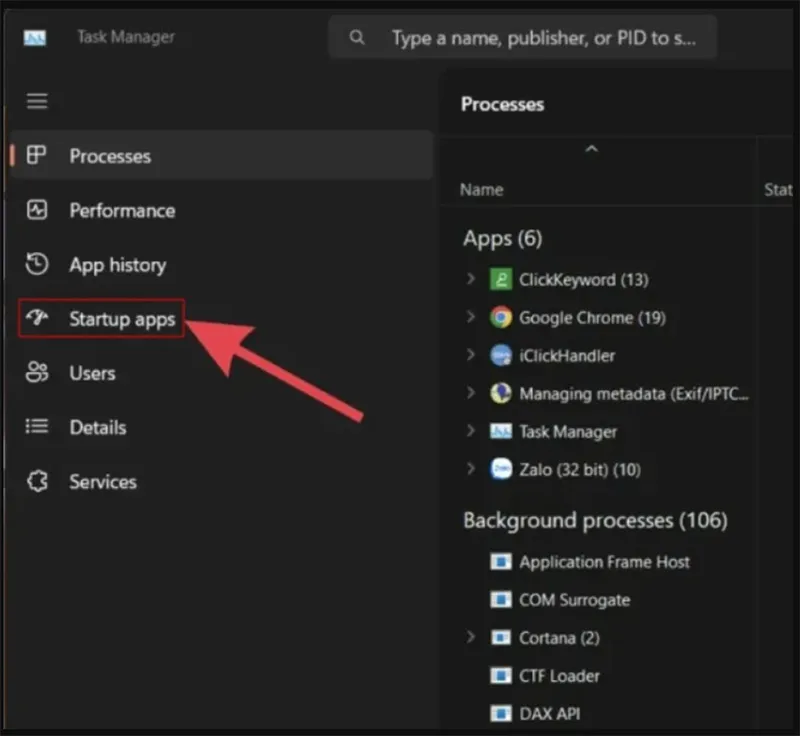Click the sort arrow above Name column

pyautogui.click(x=591, y=149)
